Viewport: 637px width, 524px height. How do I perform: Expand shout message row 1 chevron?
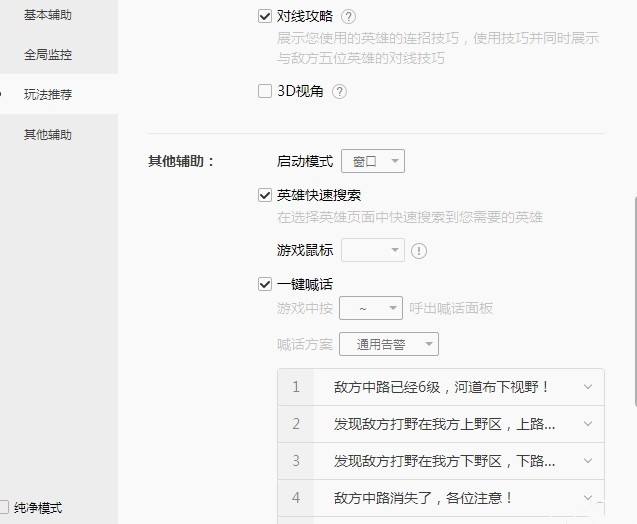pyautogui.click(x=587, y=387)
